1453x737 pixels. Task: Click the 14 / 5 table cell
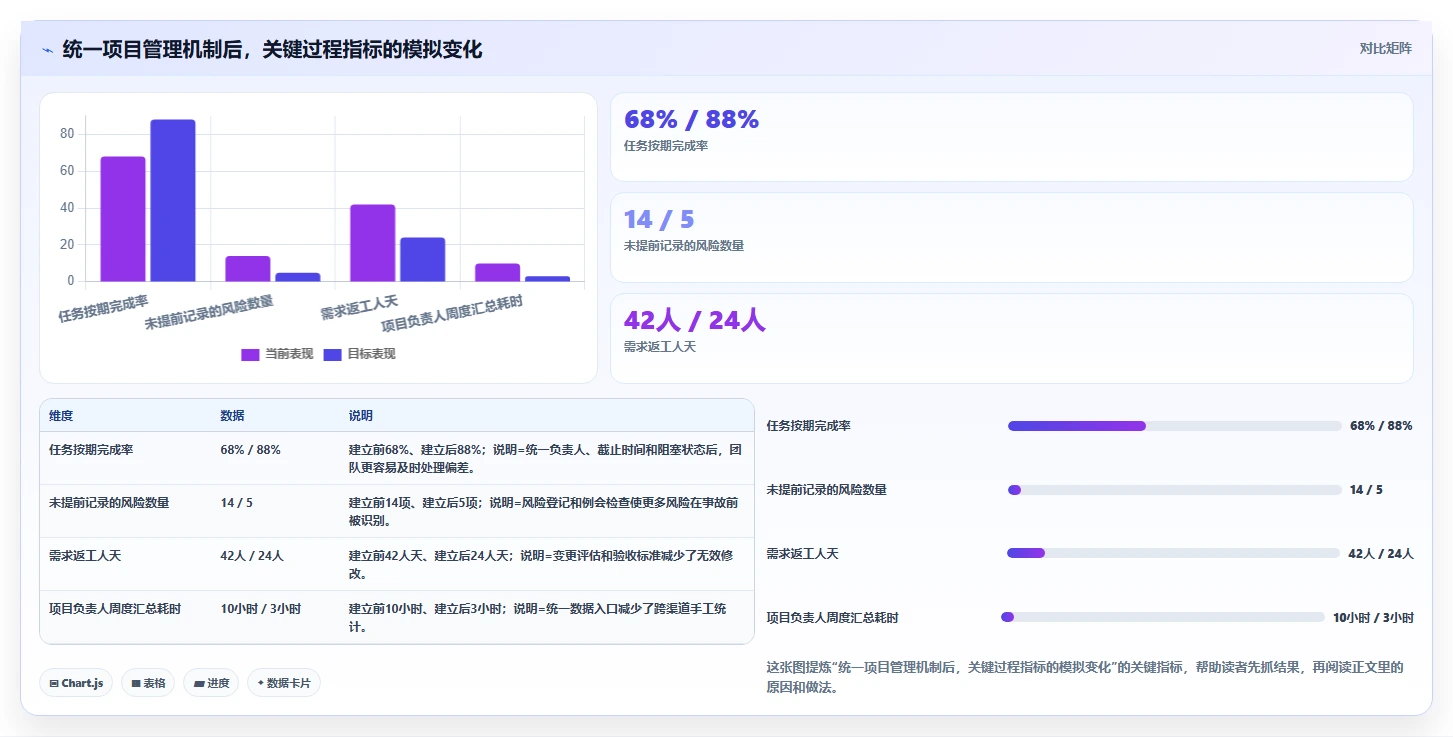(236, 503)
